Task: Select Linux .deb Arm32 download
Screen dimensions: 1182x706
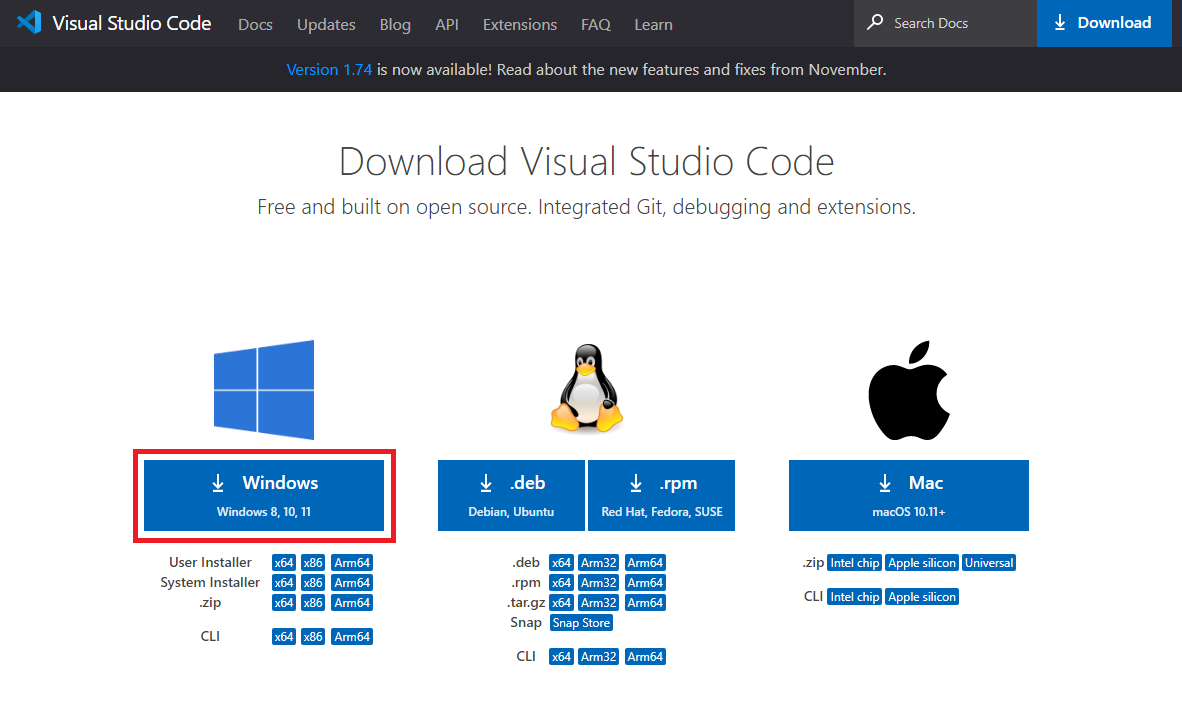Action: (x=599, y=563)
